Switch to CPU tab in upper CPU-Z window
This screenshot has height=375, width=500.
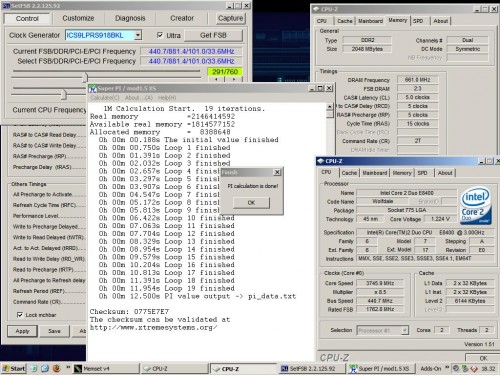coord(322,21)
